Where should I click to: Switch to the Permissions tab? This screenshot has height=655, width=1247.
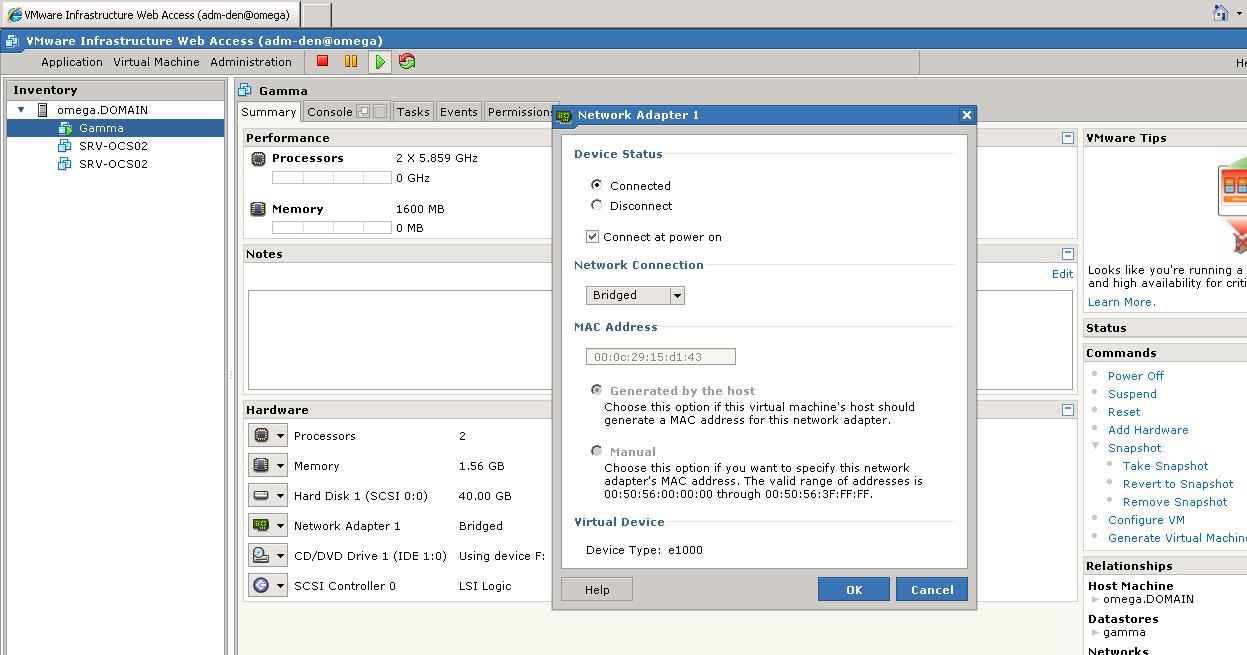click(519, 112)
